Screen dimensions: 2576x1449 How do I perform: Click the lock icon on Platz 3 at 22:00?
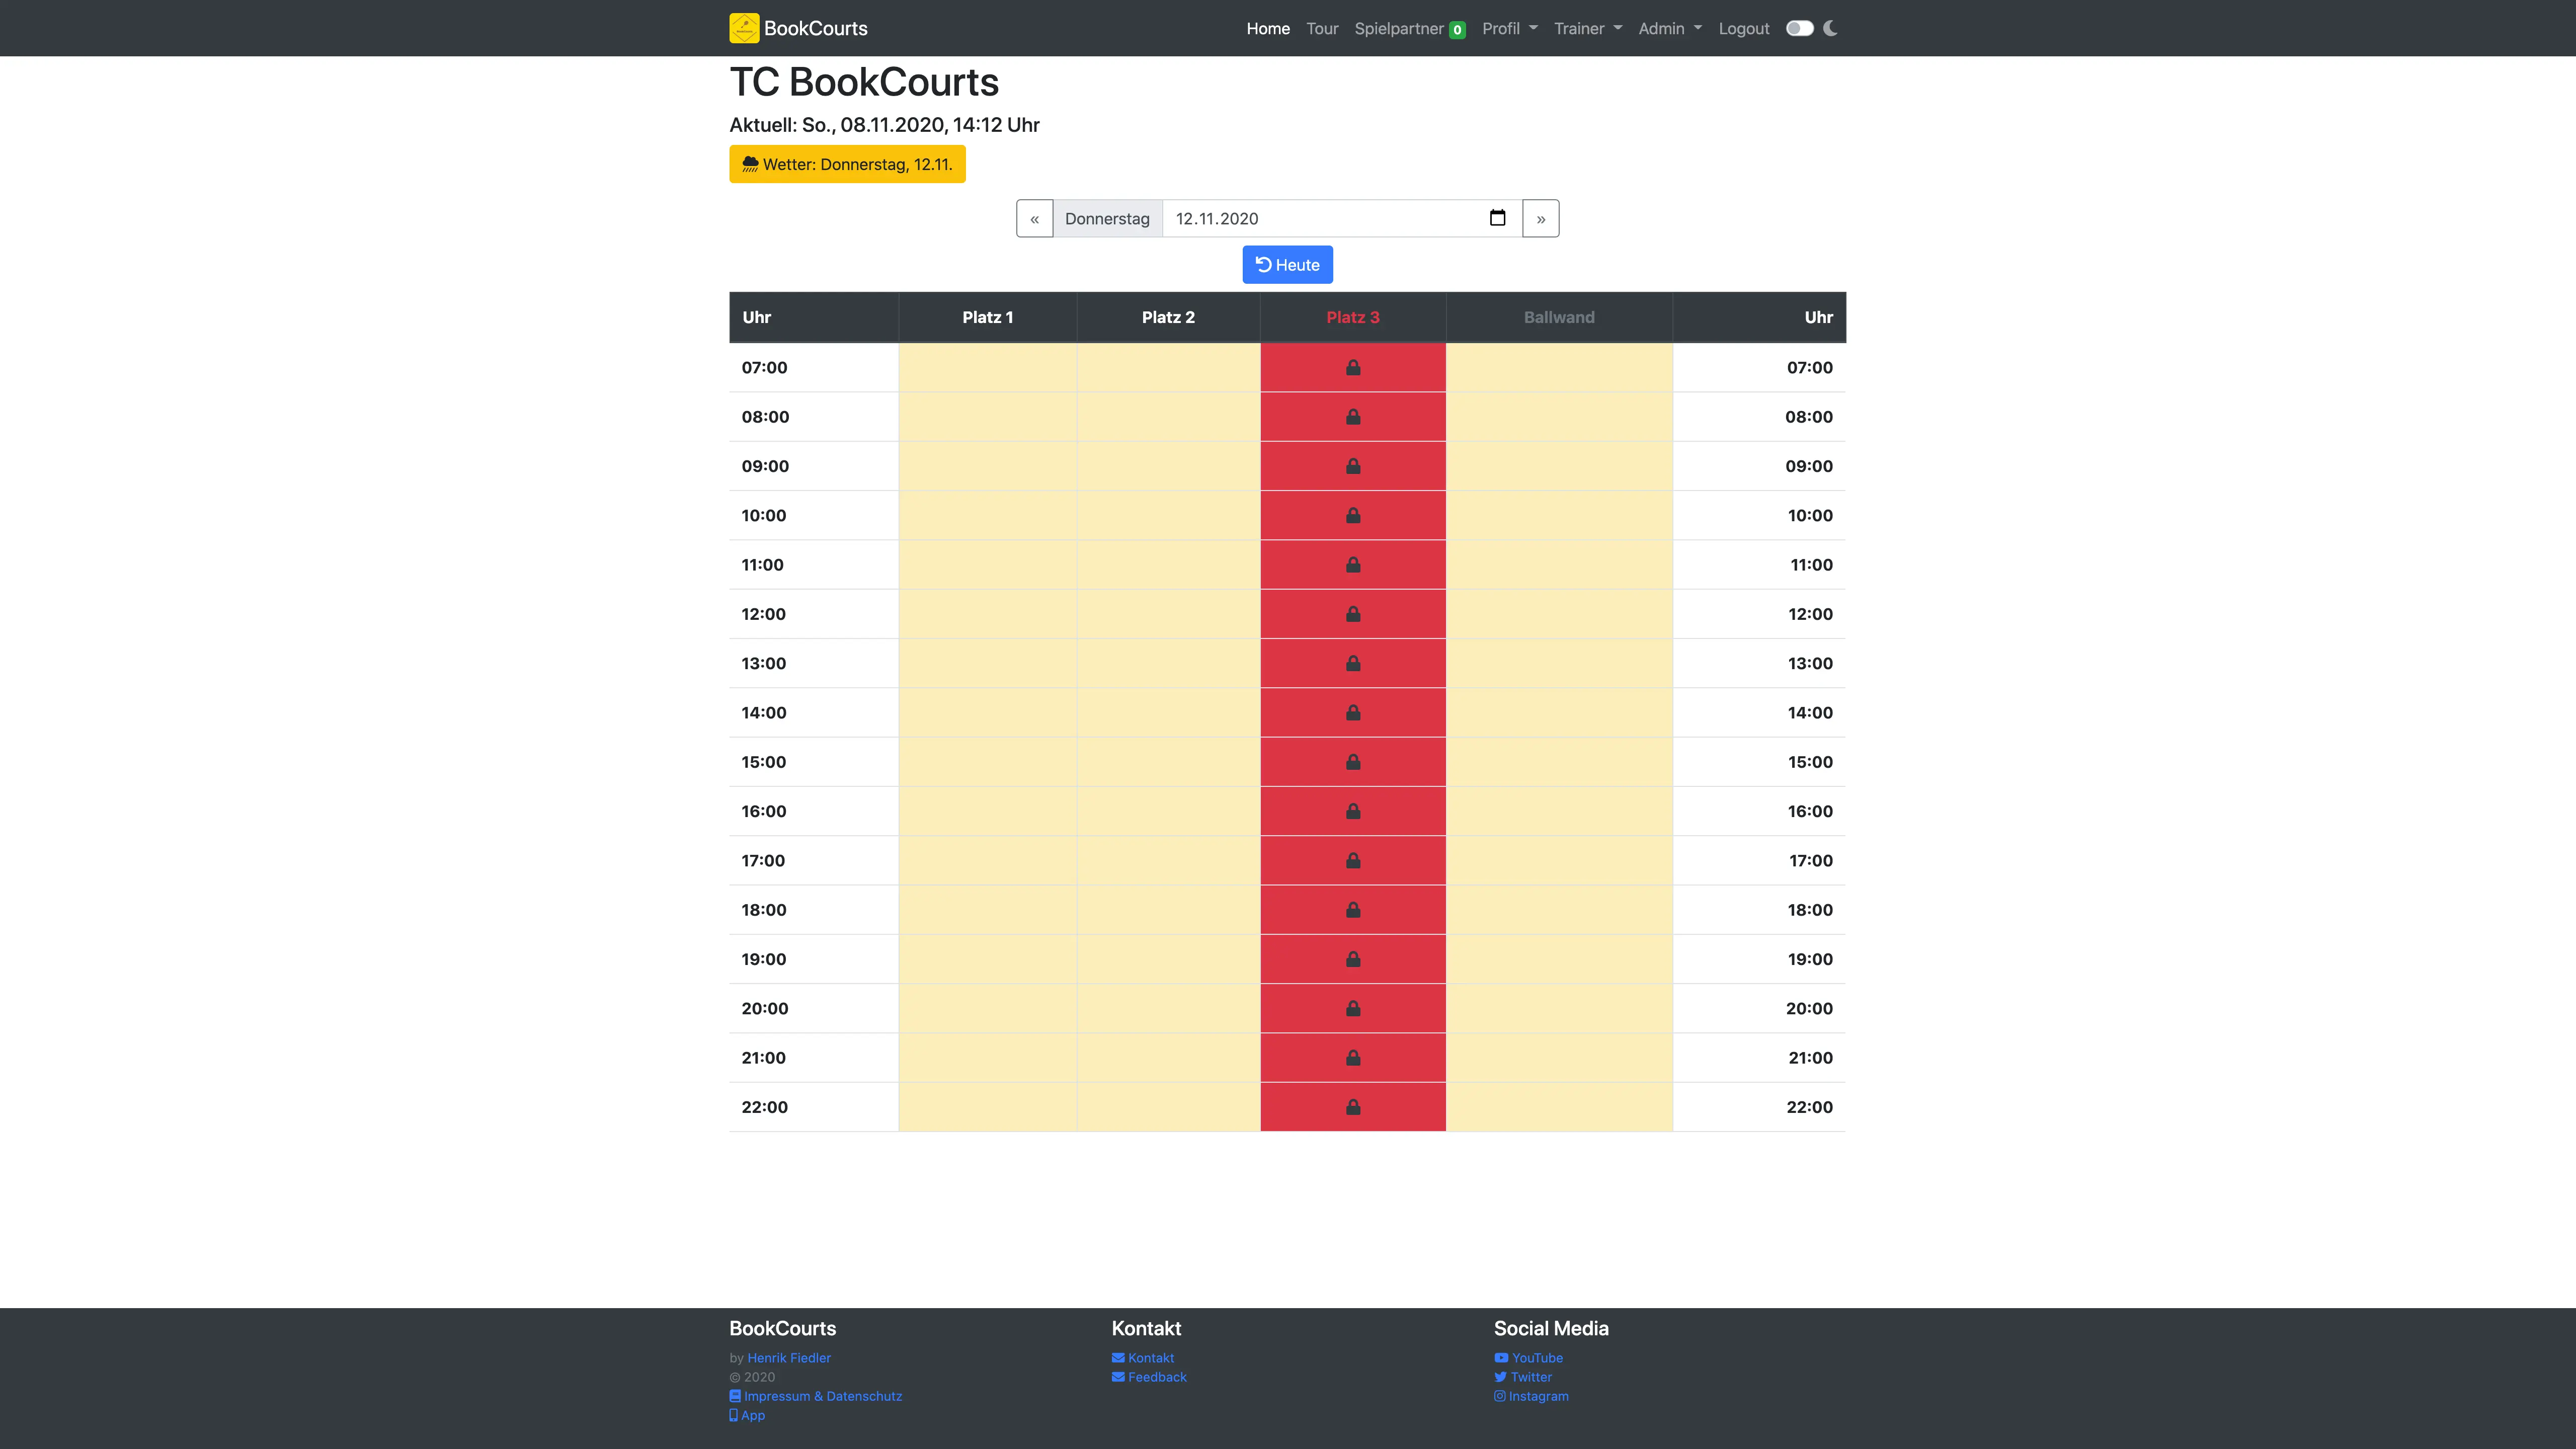(x=1353, y=1106)
